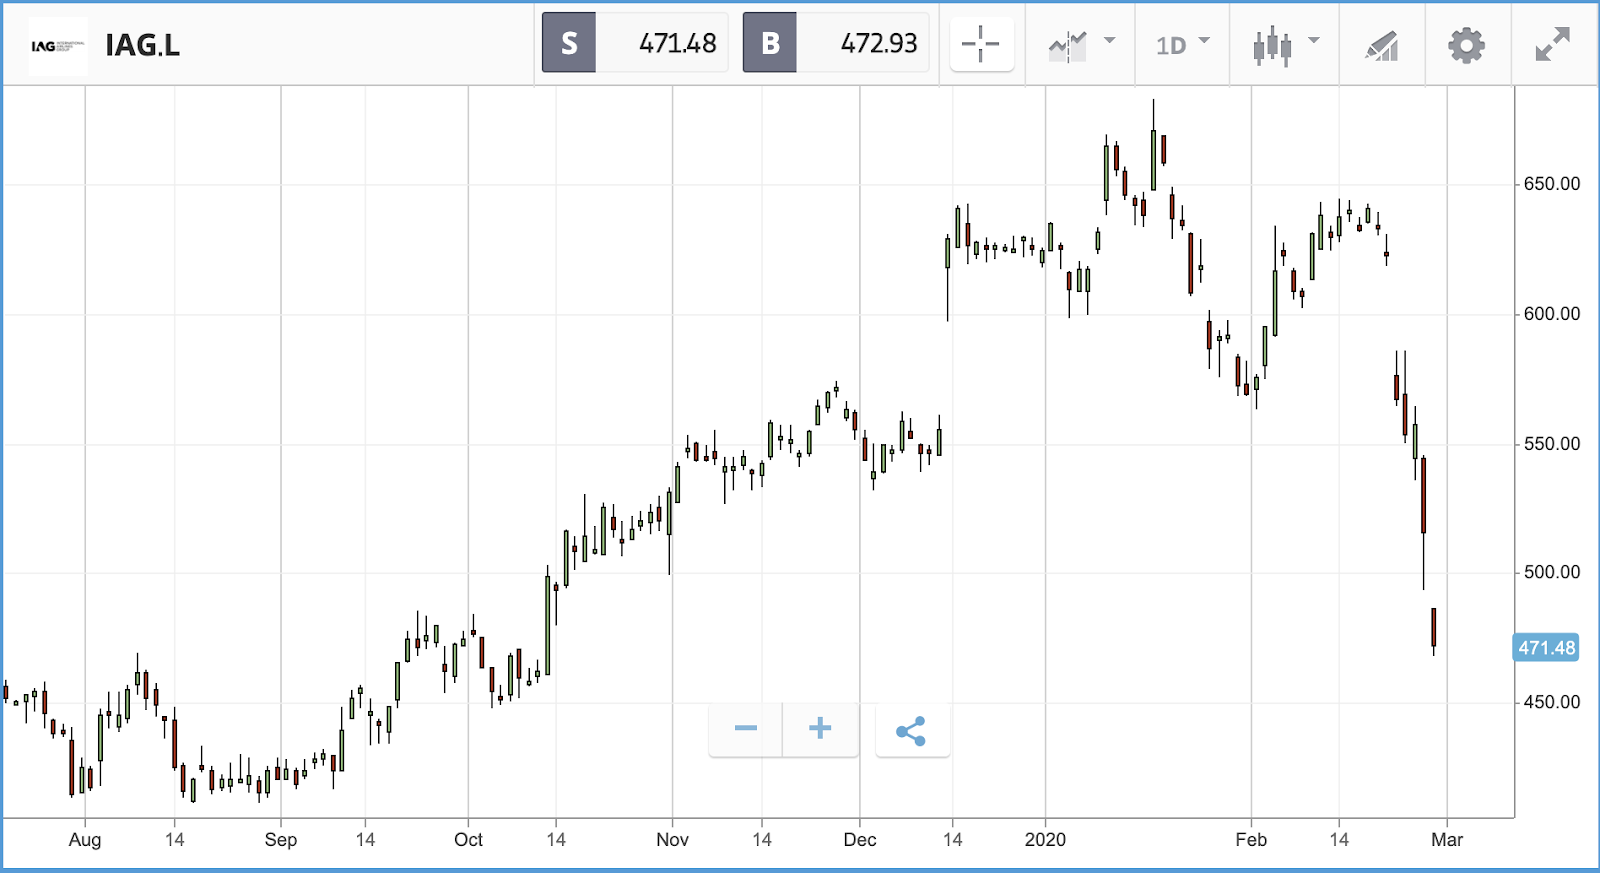Click the 500.00 price axis label
The image size is (1600, 873).
(x=1552, y=572)
